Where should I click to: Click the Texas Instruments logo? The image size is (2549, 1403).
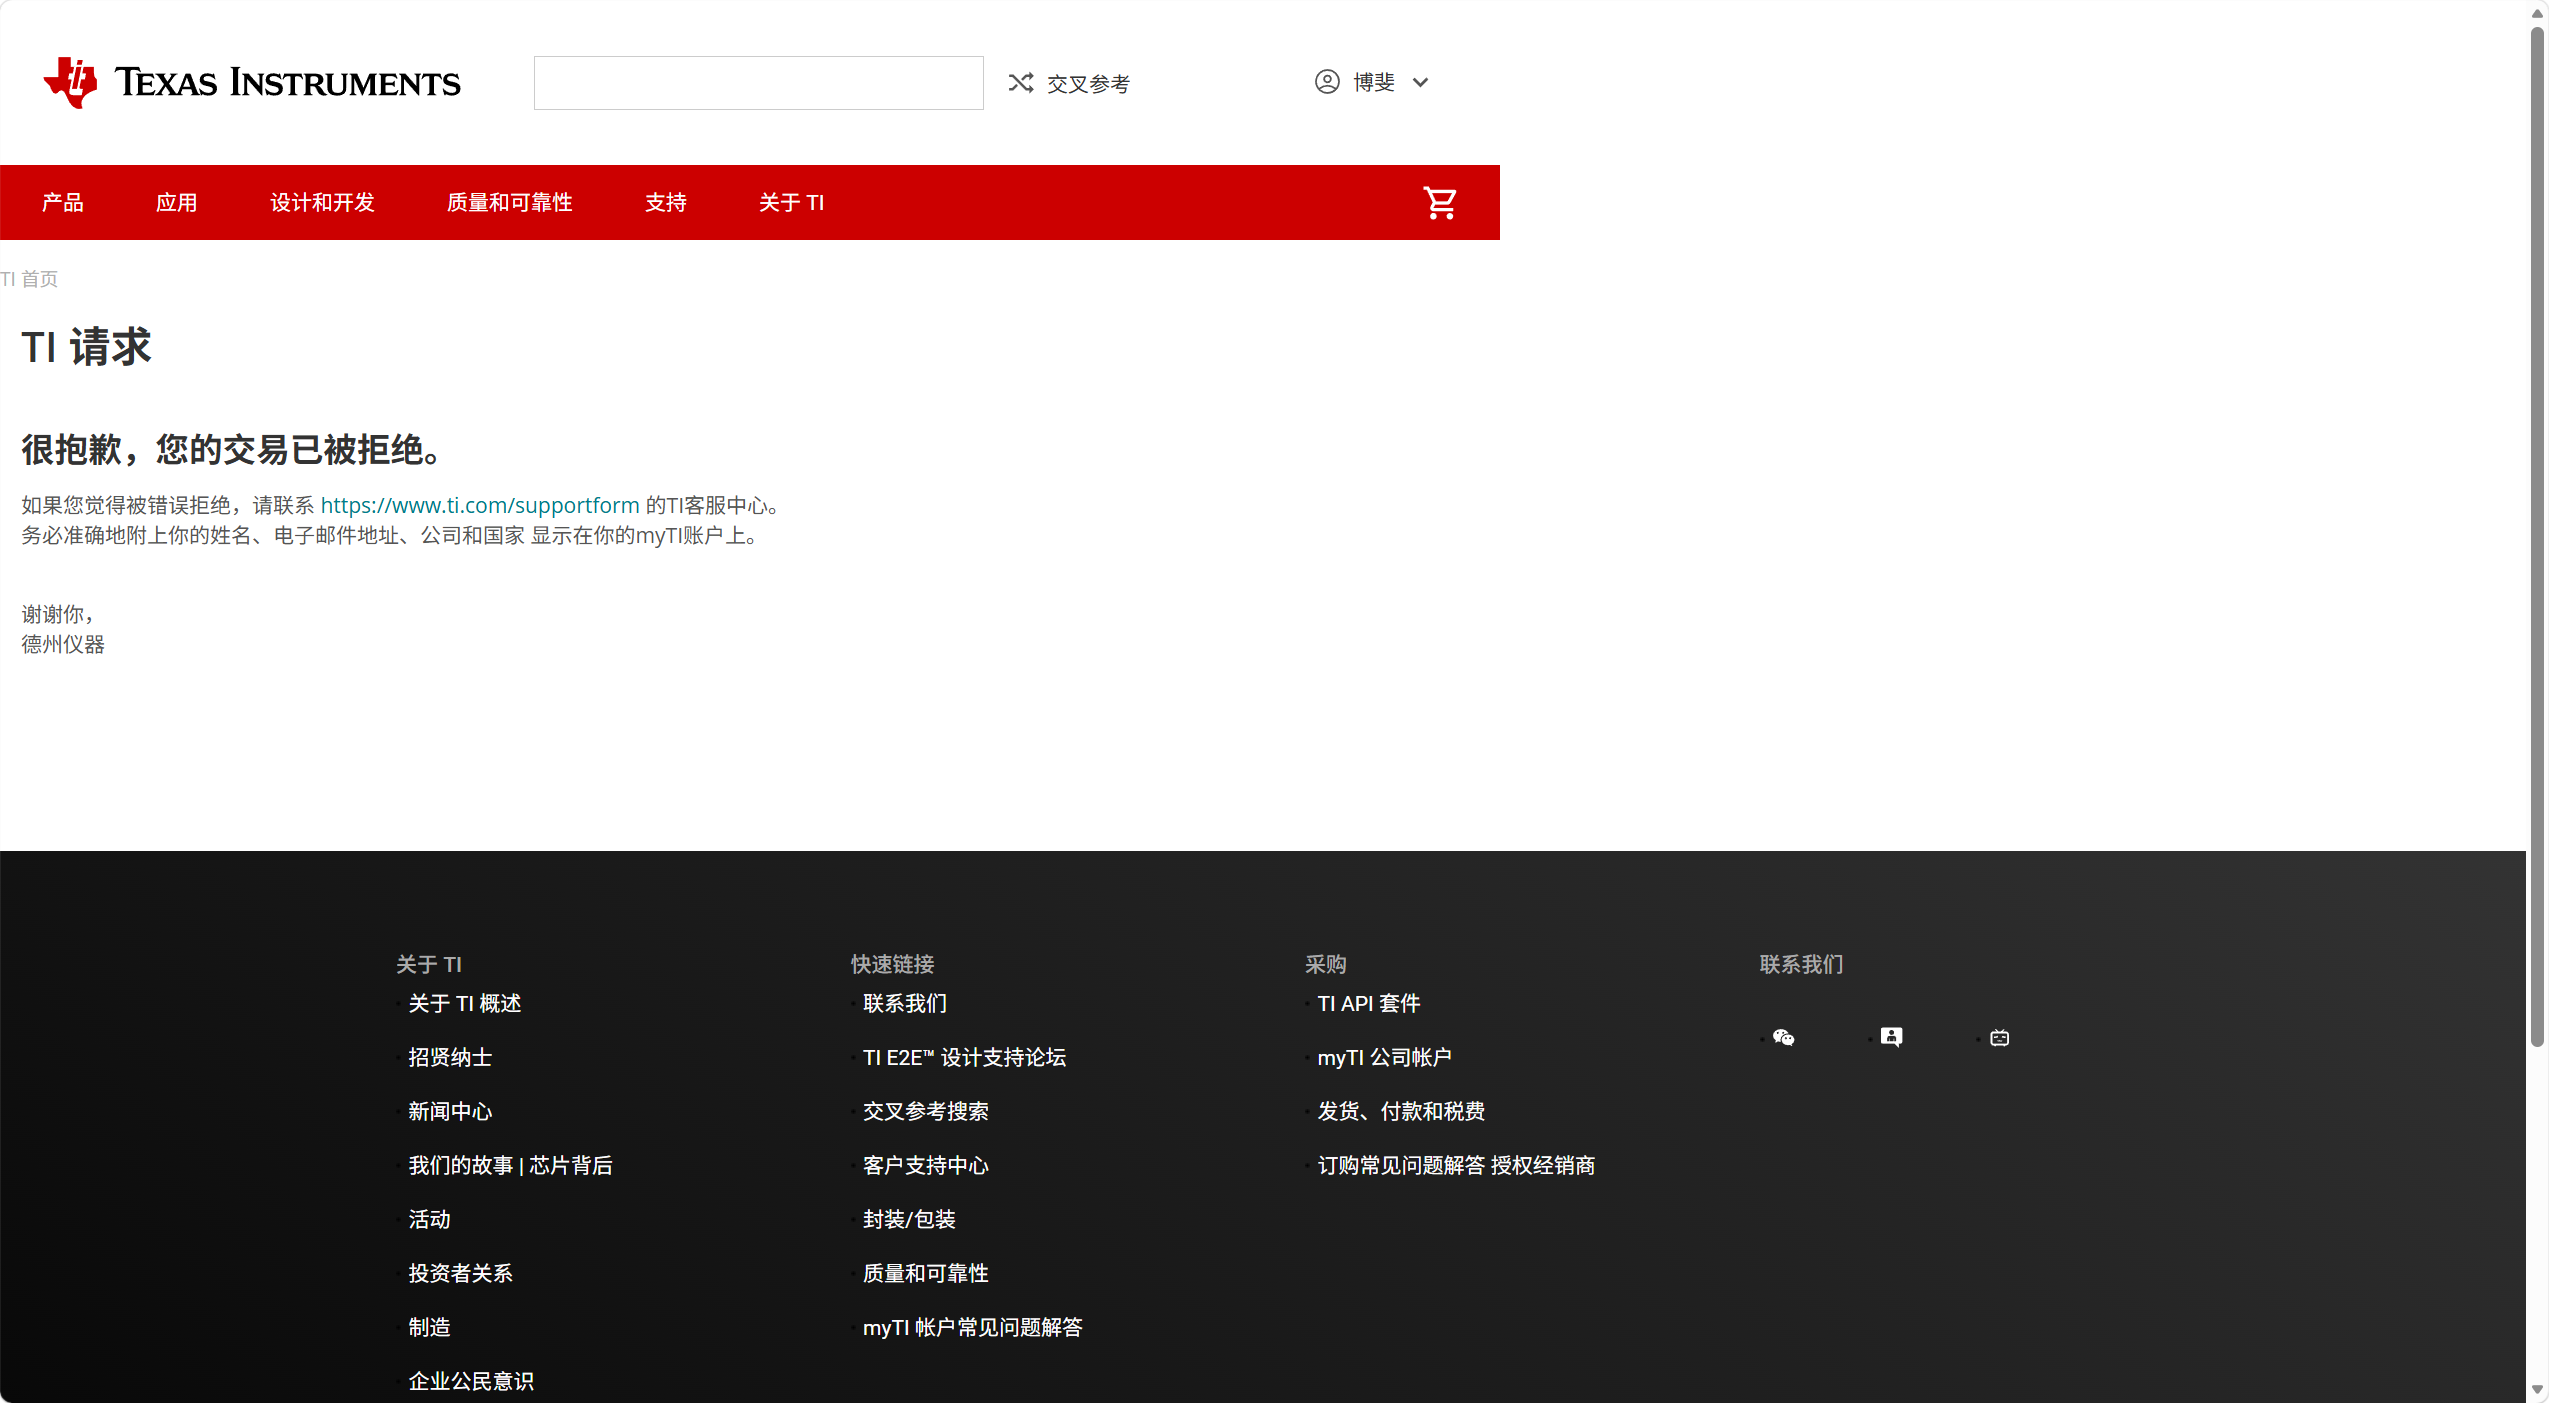pos(252,82)
